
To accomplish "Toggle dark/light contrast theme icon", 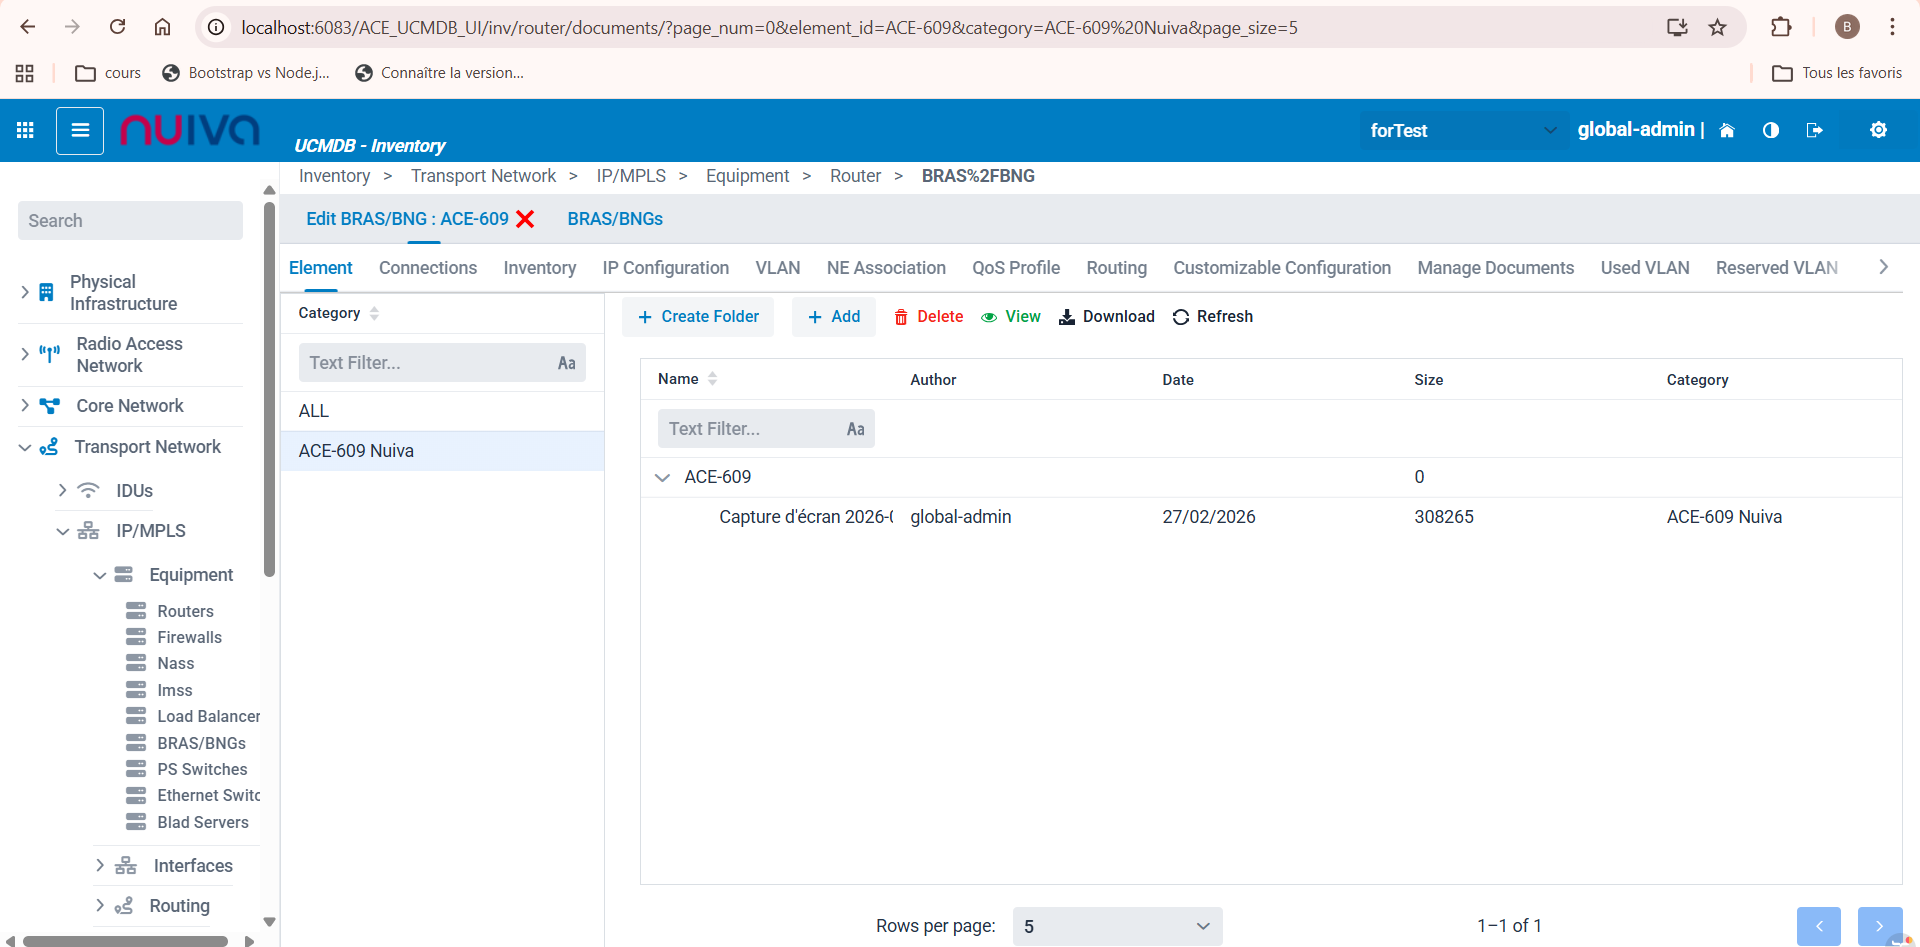I will pyautogui.click(x=1770, y=131).
